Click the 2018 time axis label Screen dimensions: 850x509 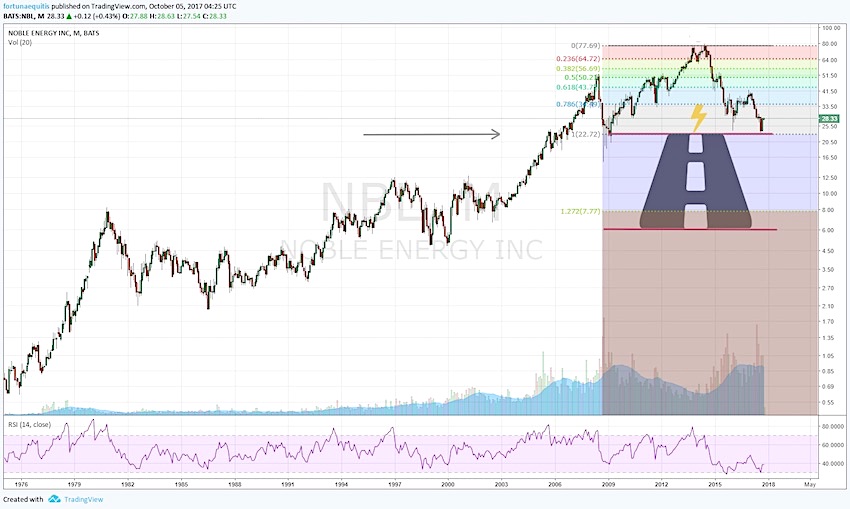(768, 484)
